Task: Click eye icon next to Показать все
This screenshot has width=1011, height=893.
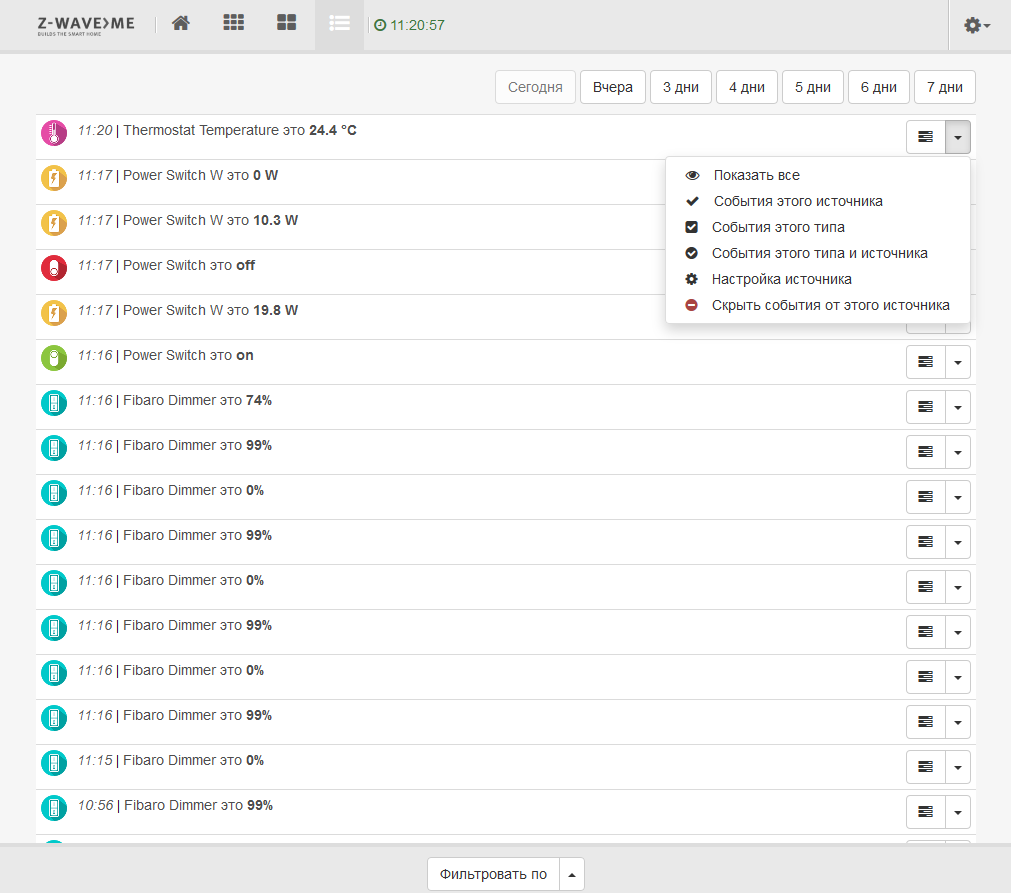Action: pos(692,175)
